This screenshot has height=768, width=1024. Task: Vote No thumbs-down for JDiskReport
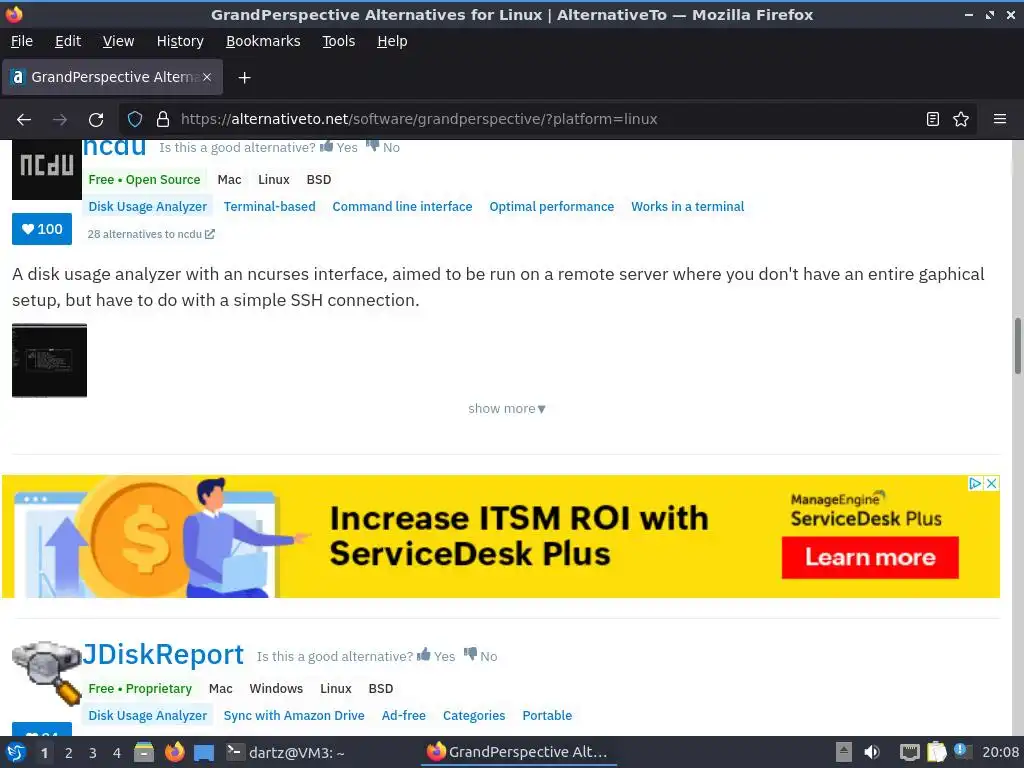480,656
